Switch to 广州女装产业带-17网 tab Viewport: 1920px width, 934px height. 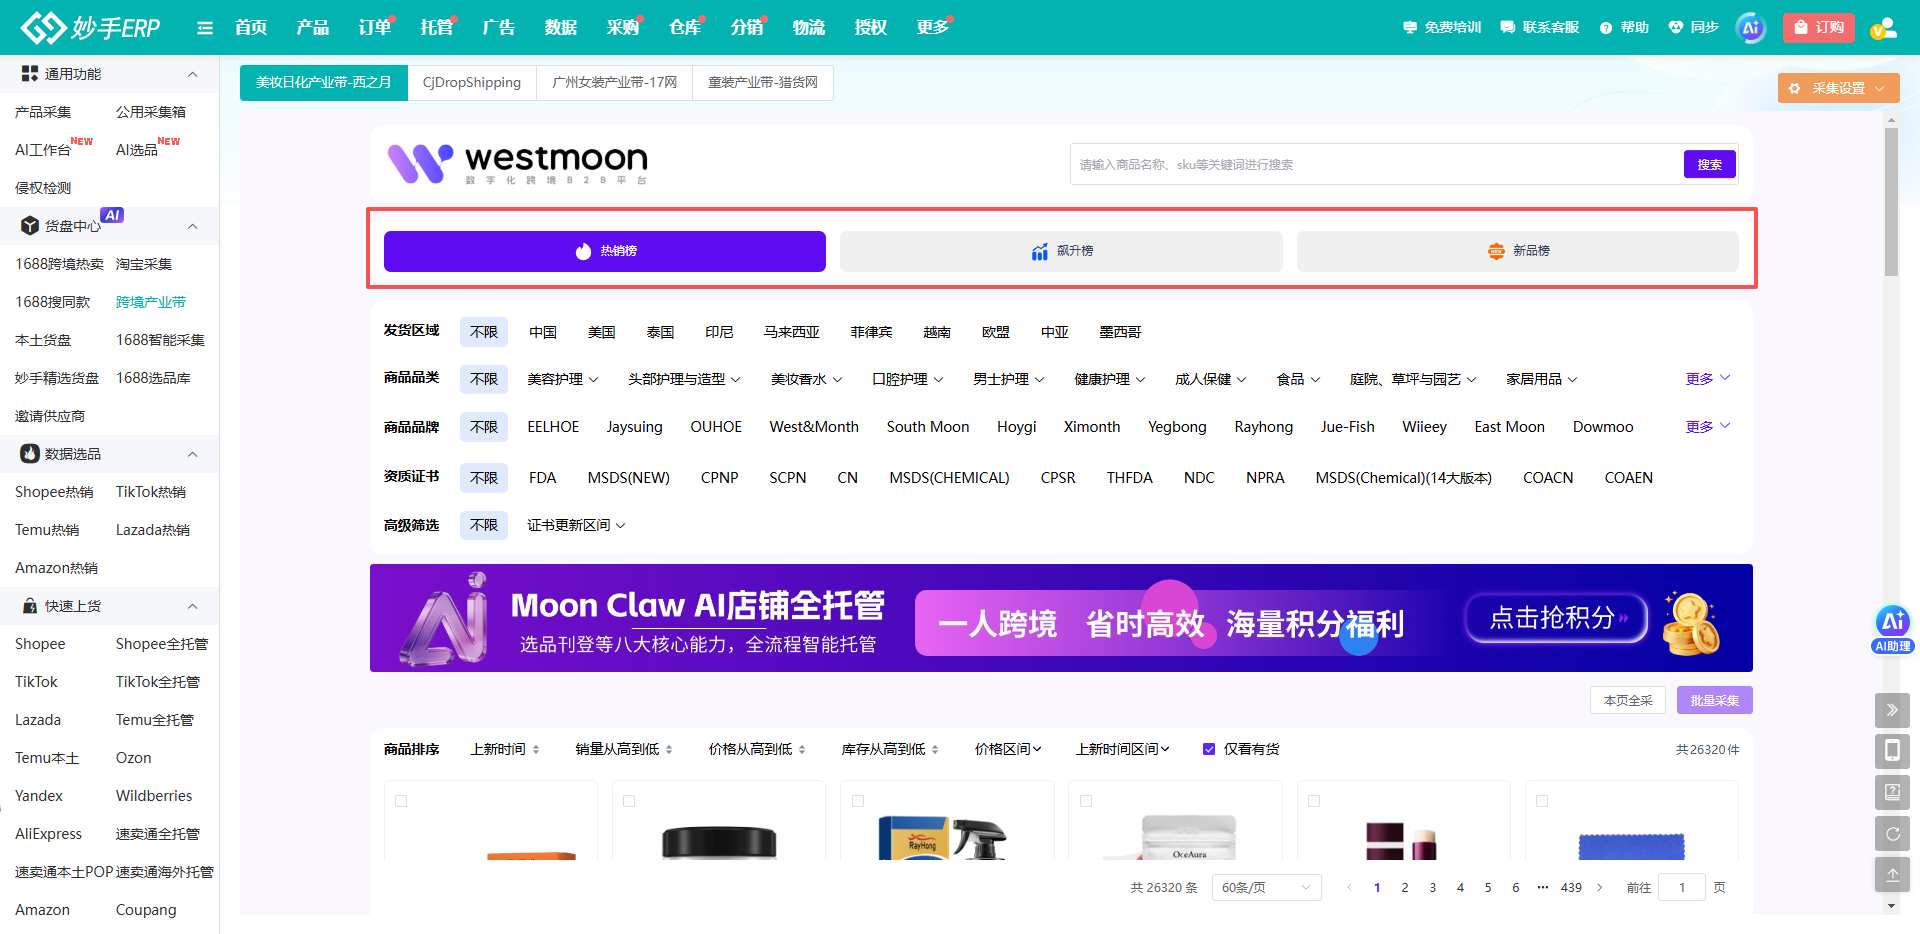(614, 82)
